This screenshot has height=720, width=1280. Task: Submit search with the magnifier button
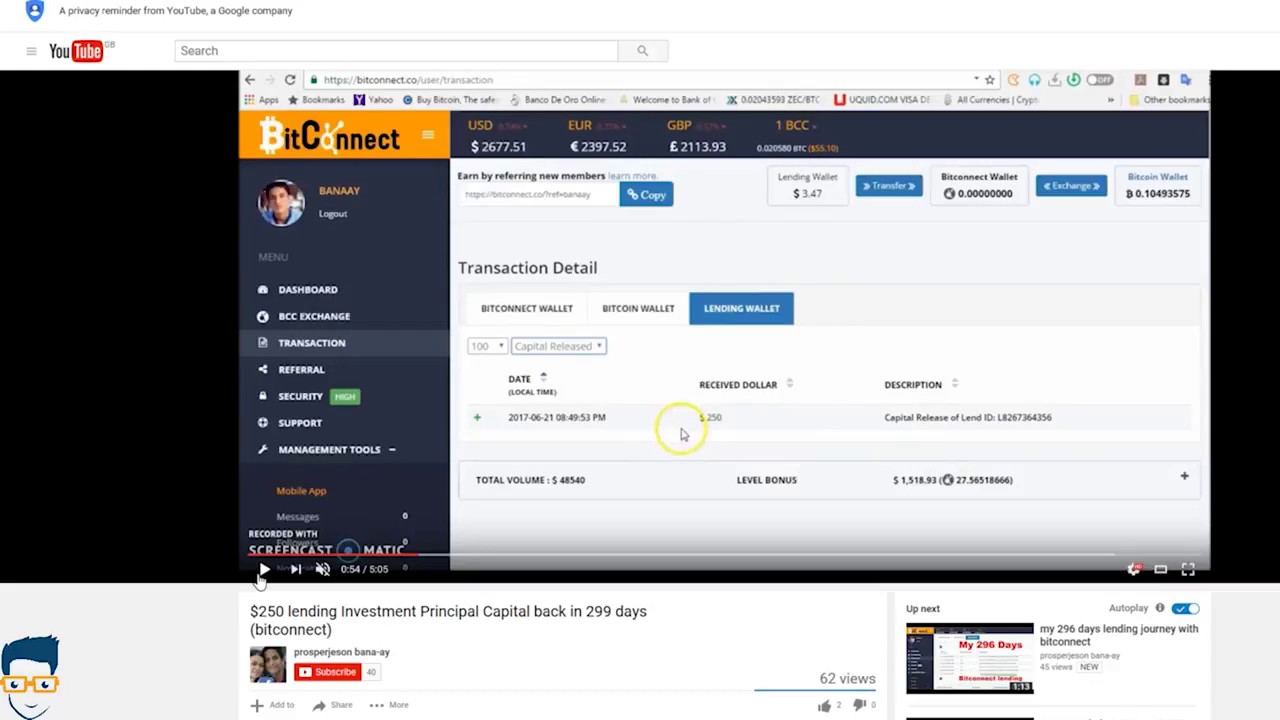click(643, 51)
